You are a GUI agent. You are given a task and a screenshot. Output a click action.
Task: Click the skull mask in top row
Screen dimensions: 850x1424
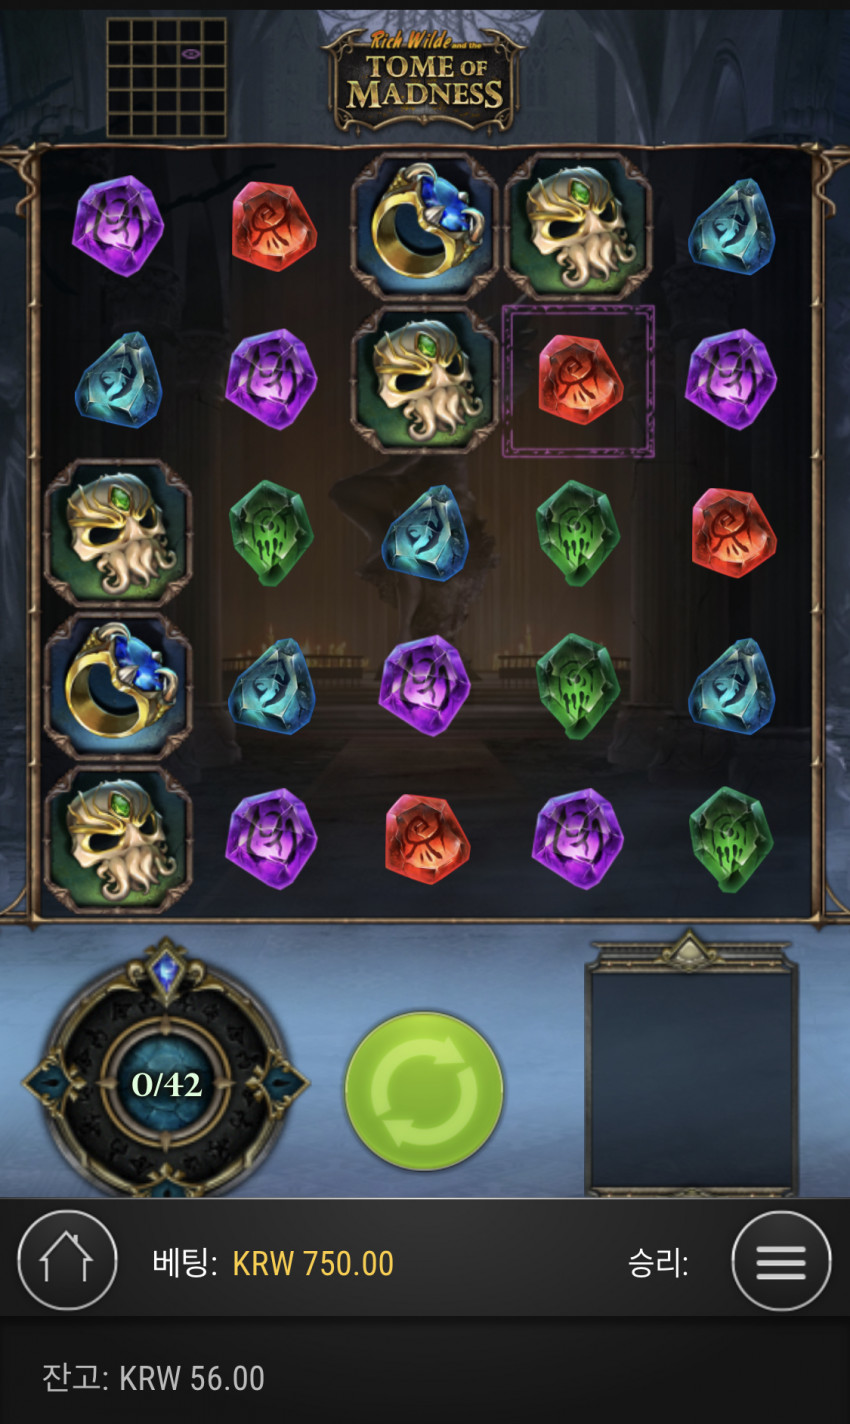(578, 227)
